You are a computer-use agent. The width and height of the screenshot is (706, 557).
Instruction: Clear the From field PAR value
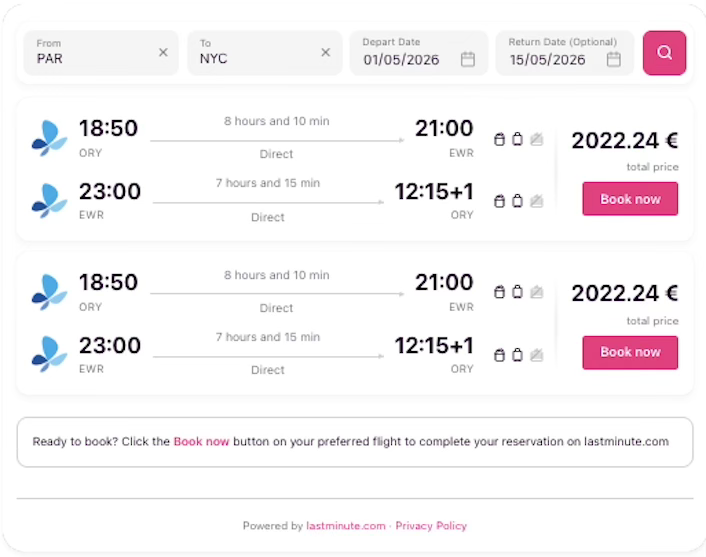click(163, 53)
